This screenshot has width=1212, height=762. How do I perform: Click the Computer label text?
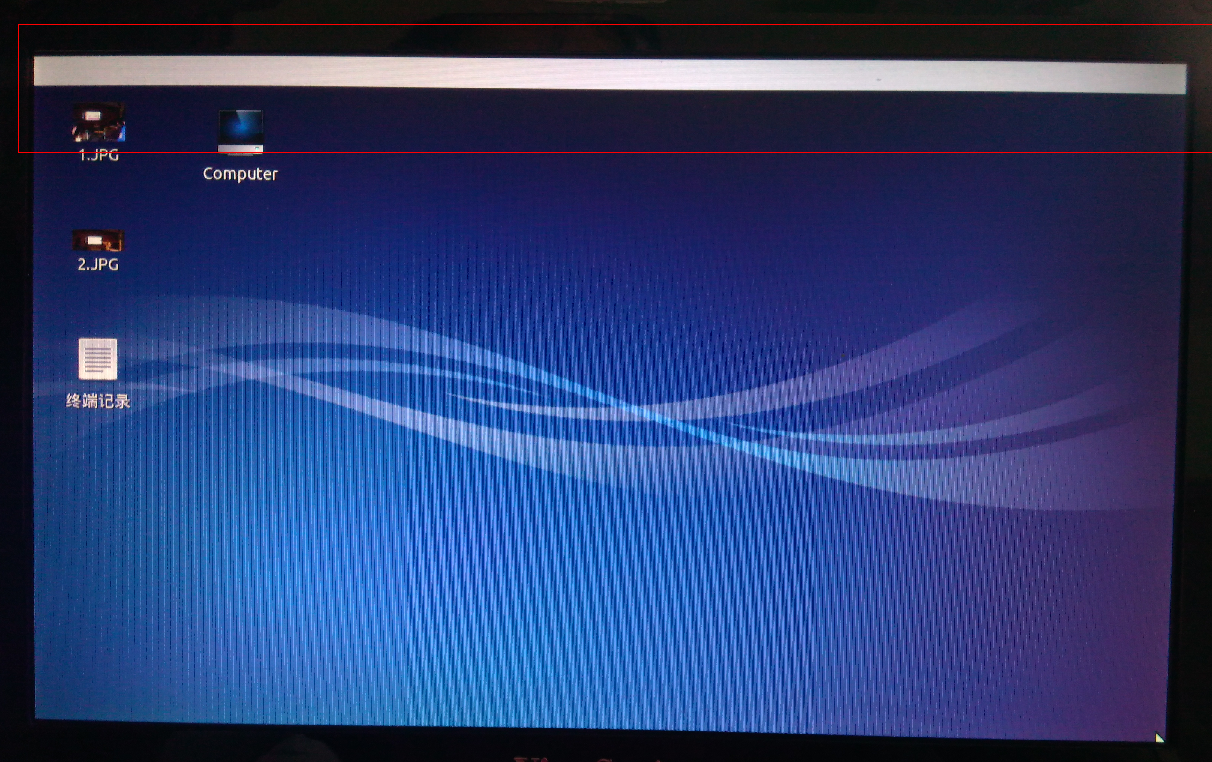[x=240, y=174]
